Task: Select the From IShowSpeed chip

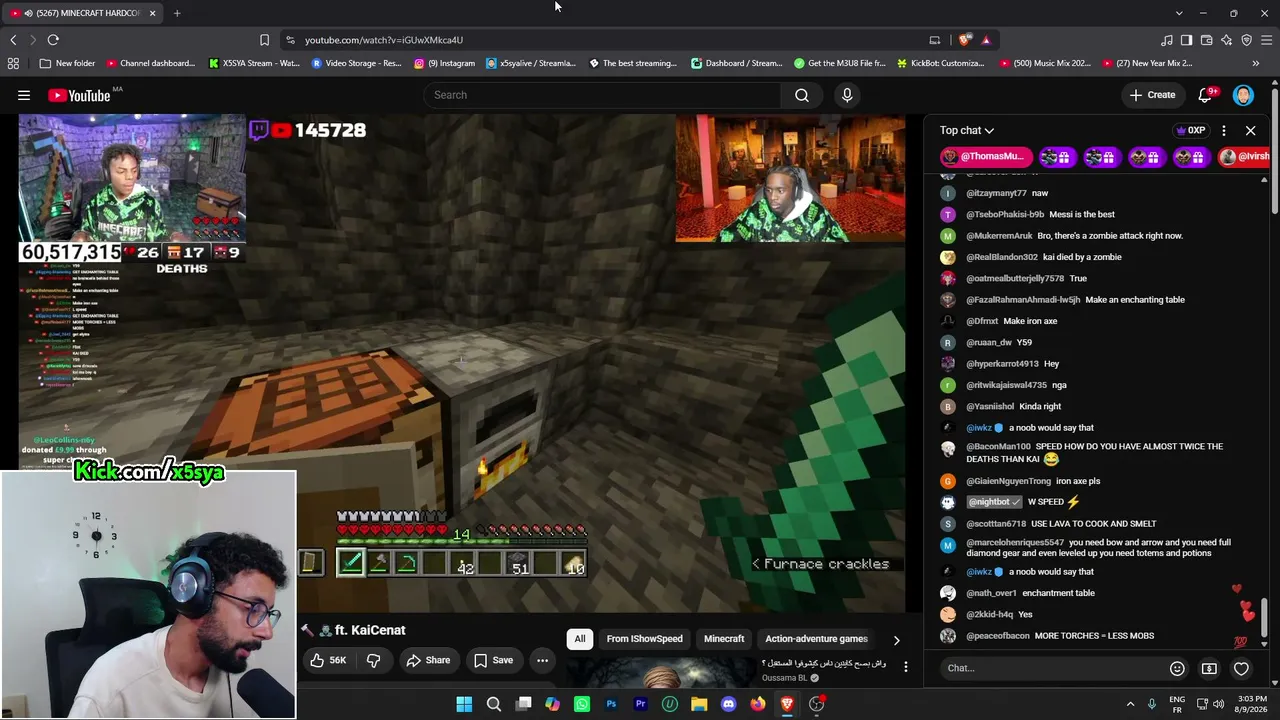Action: (x=644, y=639)
